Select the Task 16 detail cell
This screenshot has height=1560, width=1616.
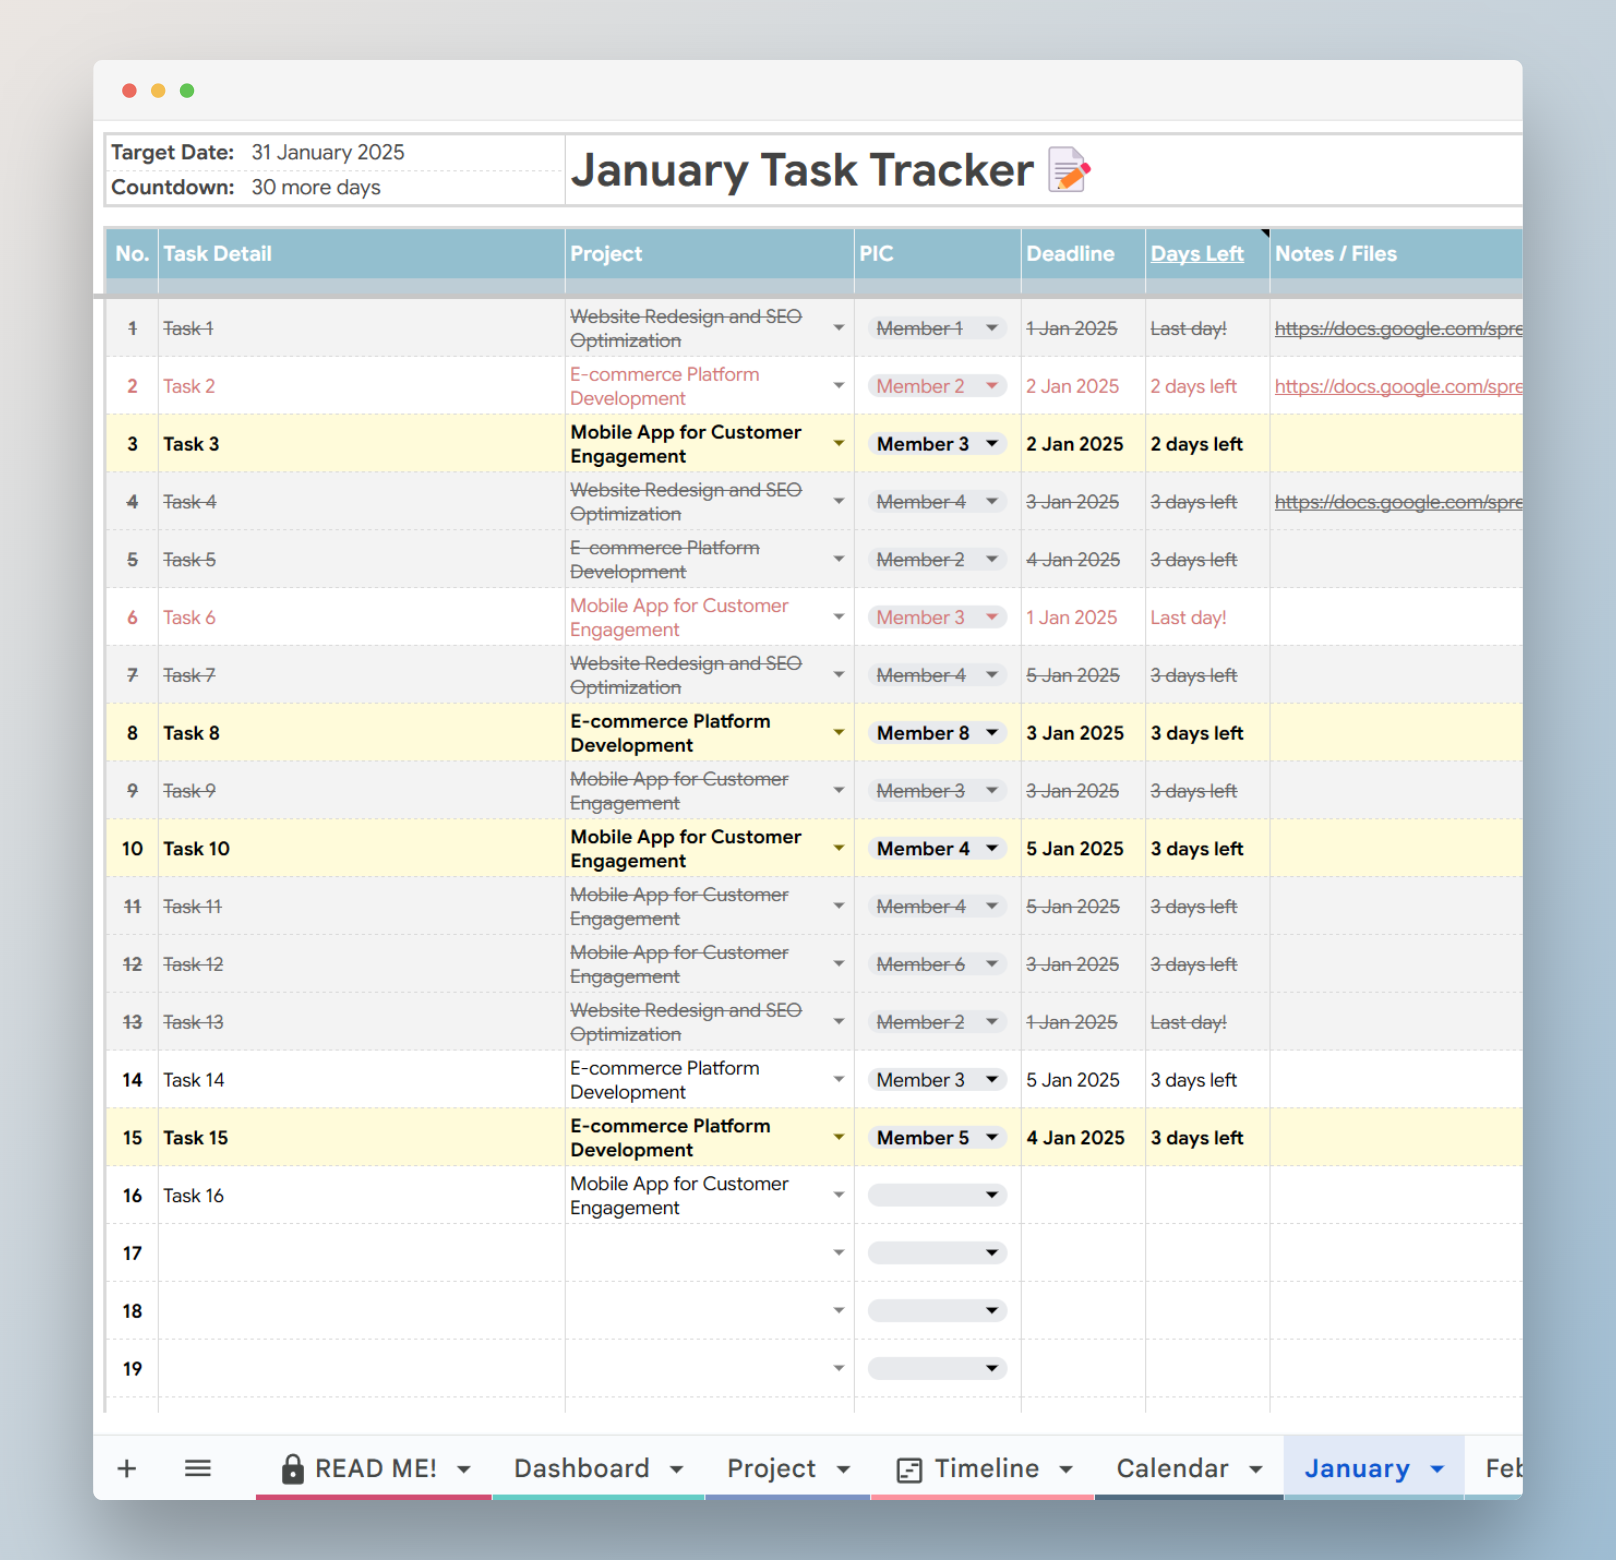point(361,1195)
